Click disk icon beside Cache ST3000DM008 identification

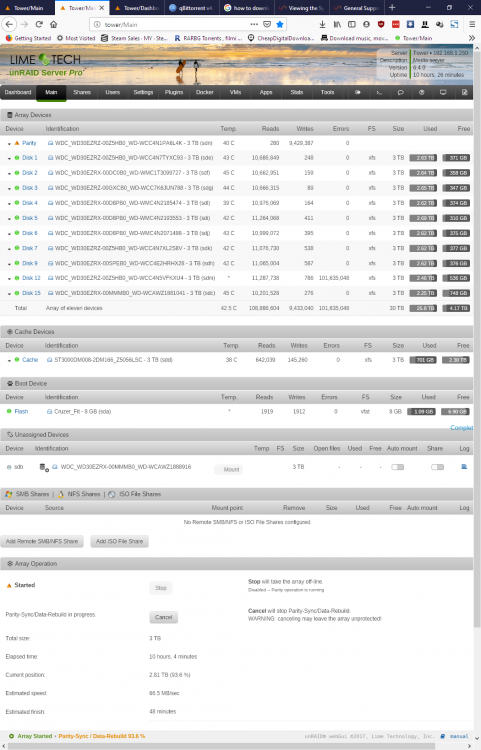[50, 360]
